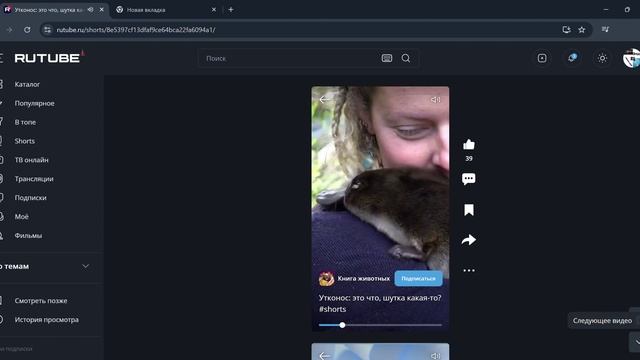
Task: Mute tab via speaker icon on Rutube tab
Action: pyautogui.click(x=91, y=9)
